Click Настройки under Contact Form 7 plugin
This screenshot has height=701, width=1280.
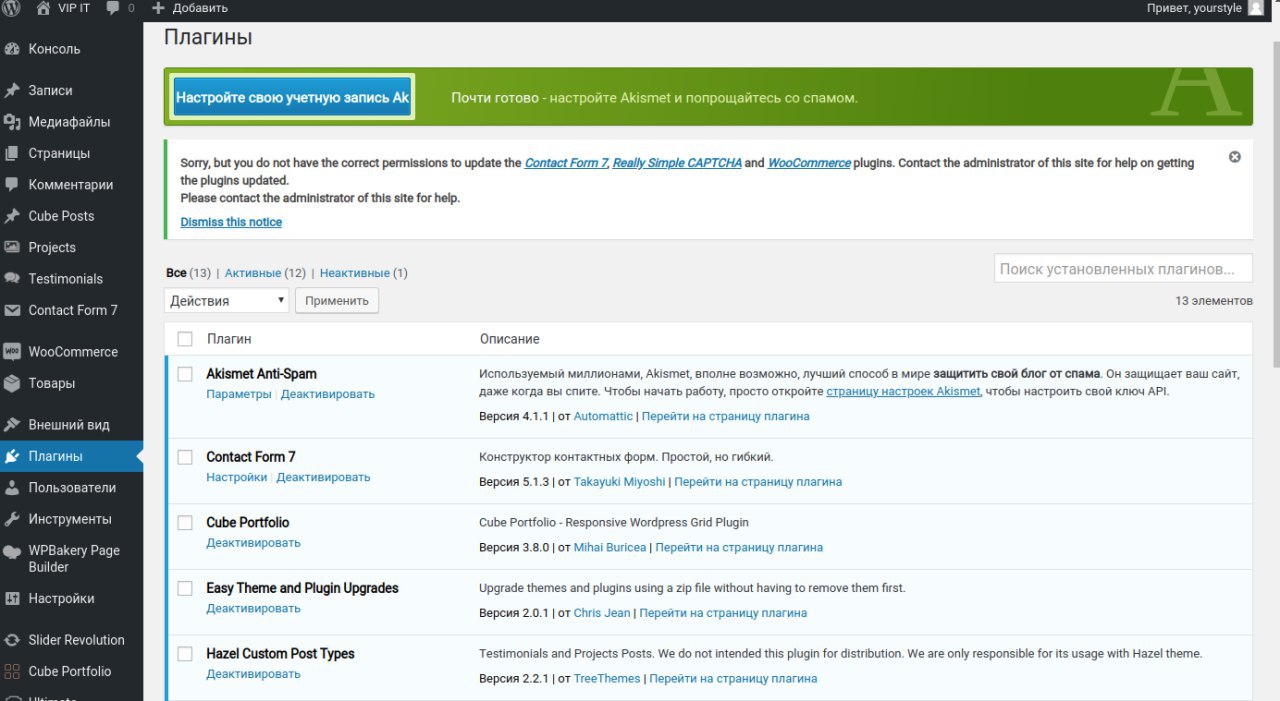(x=237, y=477)
